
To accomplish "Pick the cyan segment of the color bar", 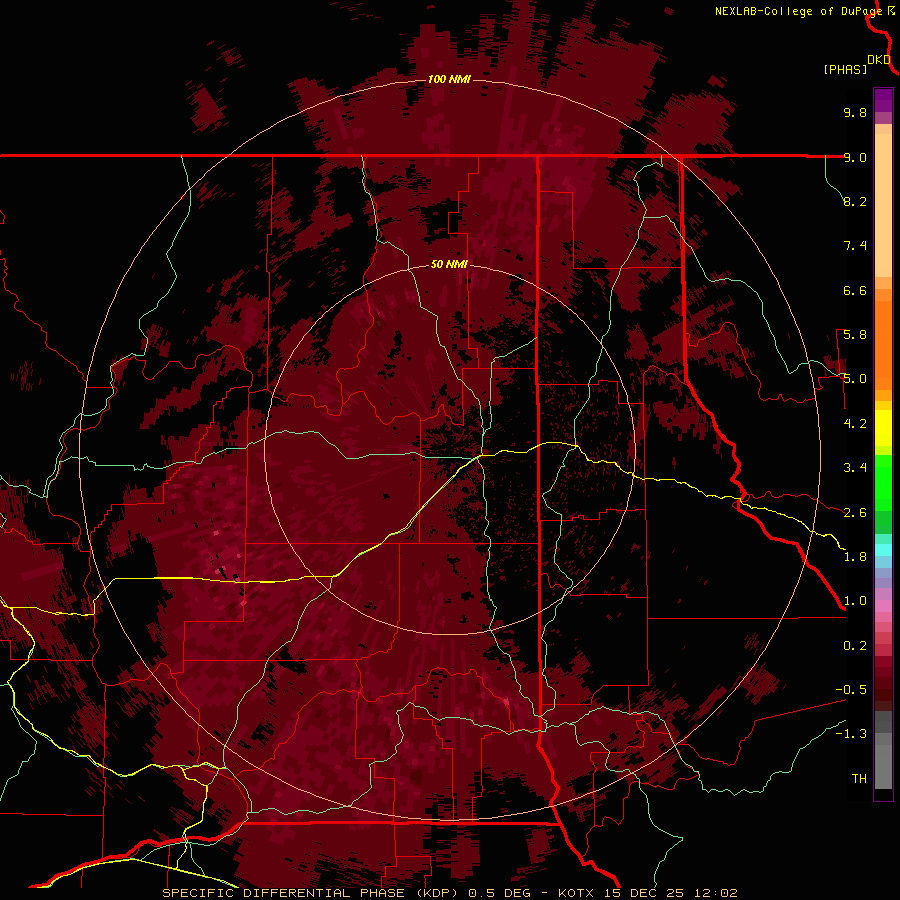I will [x=883, y=549].
